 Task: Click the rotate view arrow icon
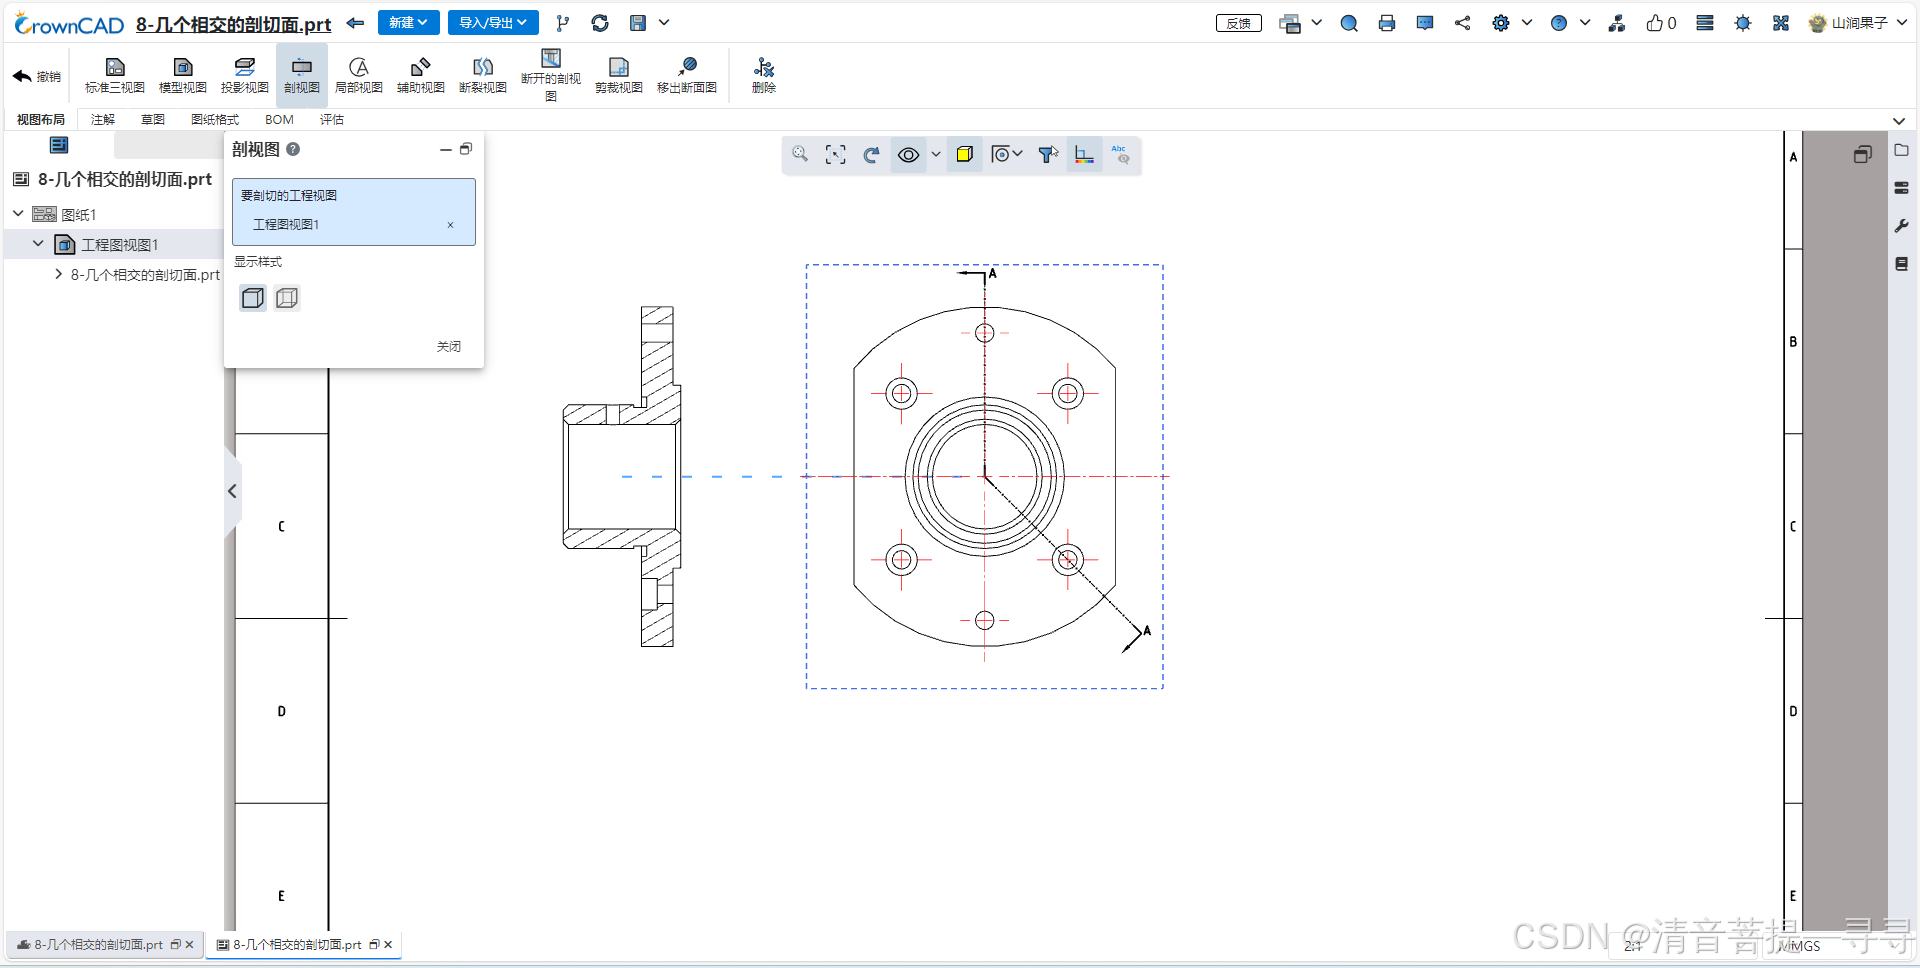click(872, 154)
